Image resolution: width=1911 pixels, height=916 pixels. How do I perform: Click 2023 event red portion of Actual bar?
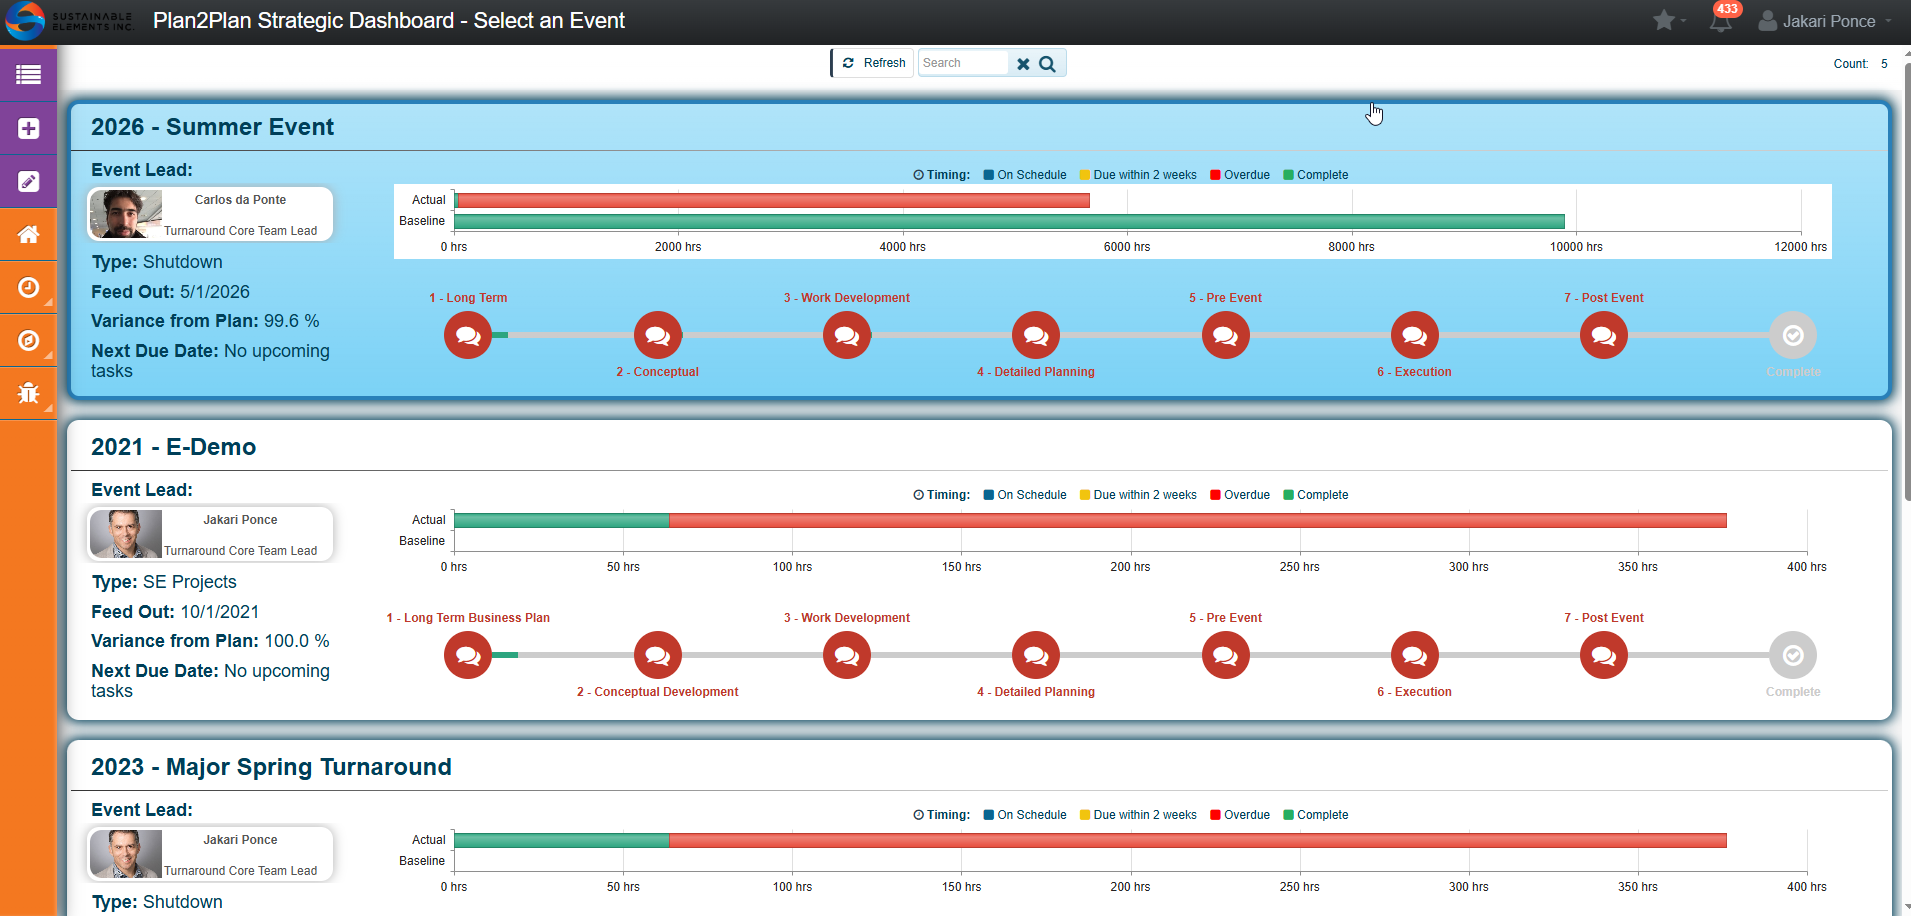1198,840
